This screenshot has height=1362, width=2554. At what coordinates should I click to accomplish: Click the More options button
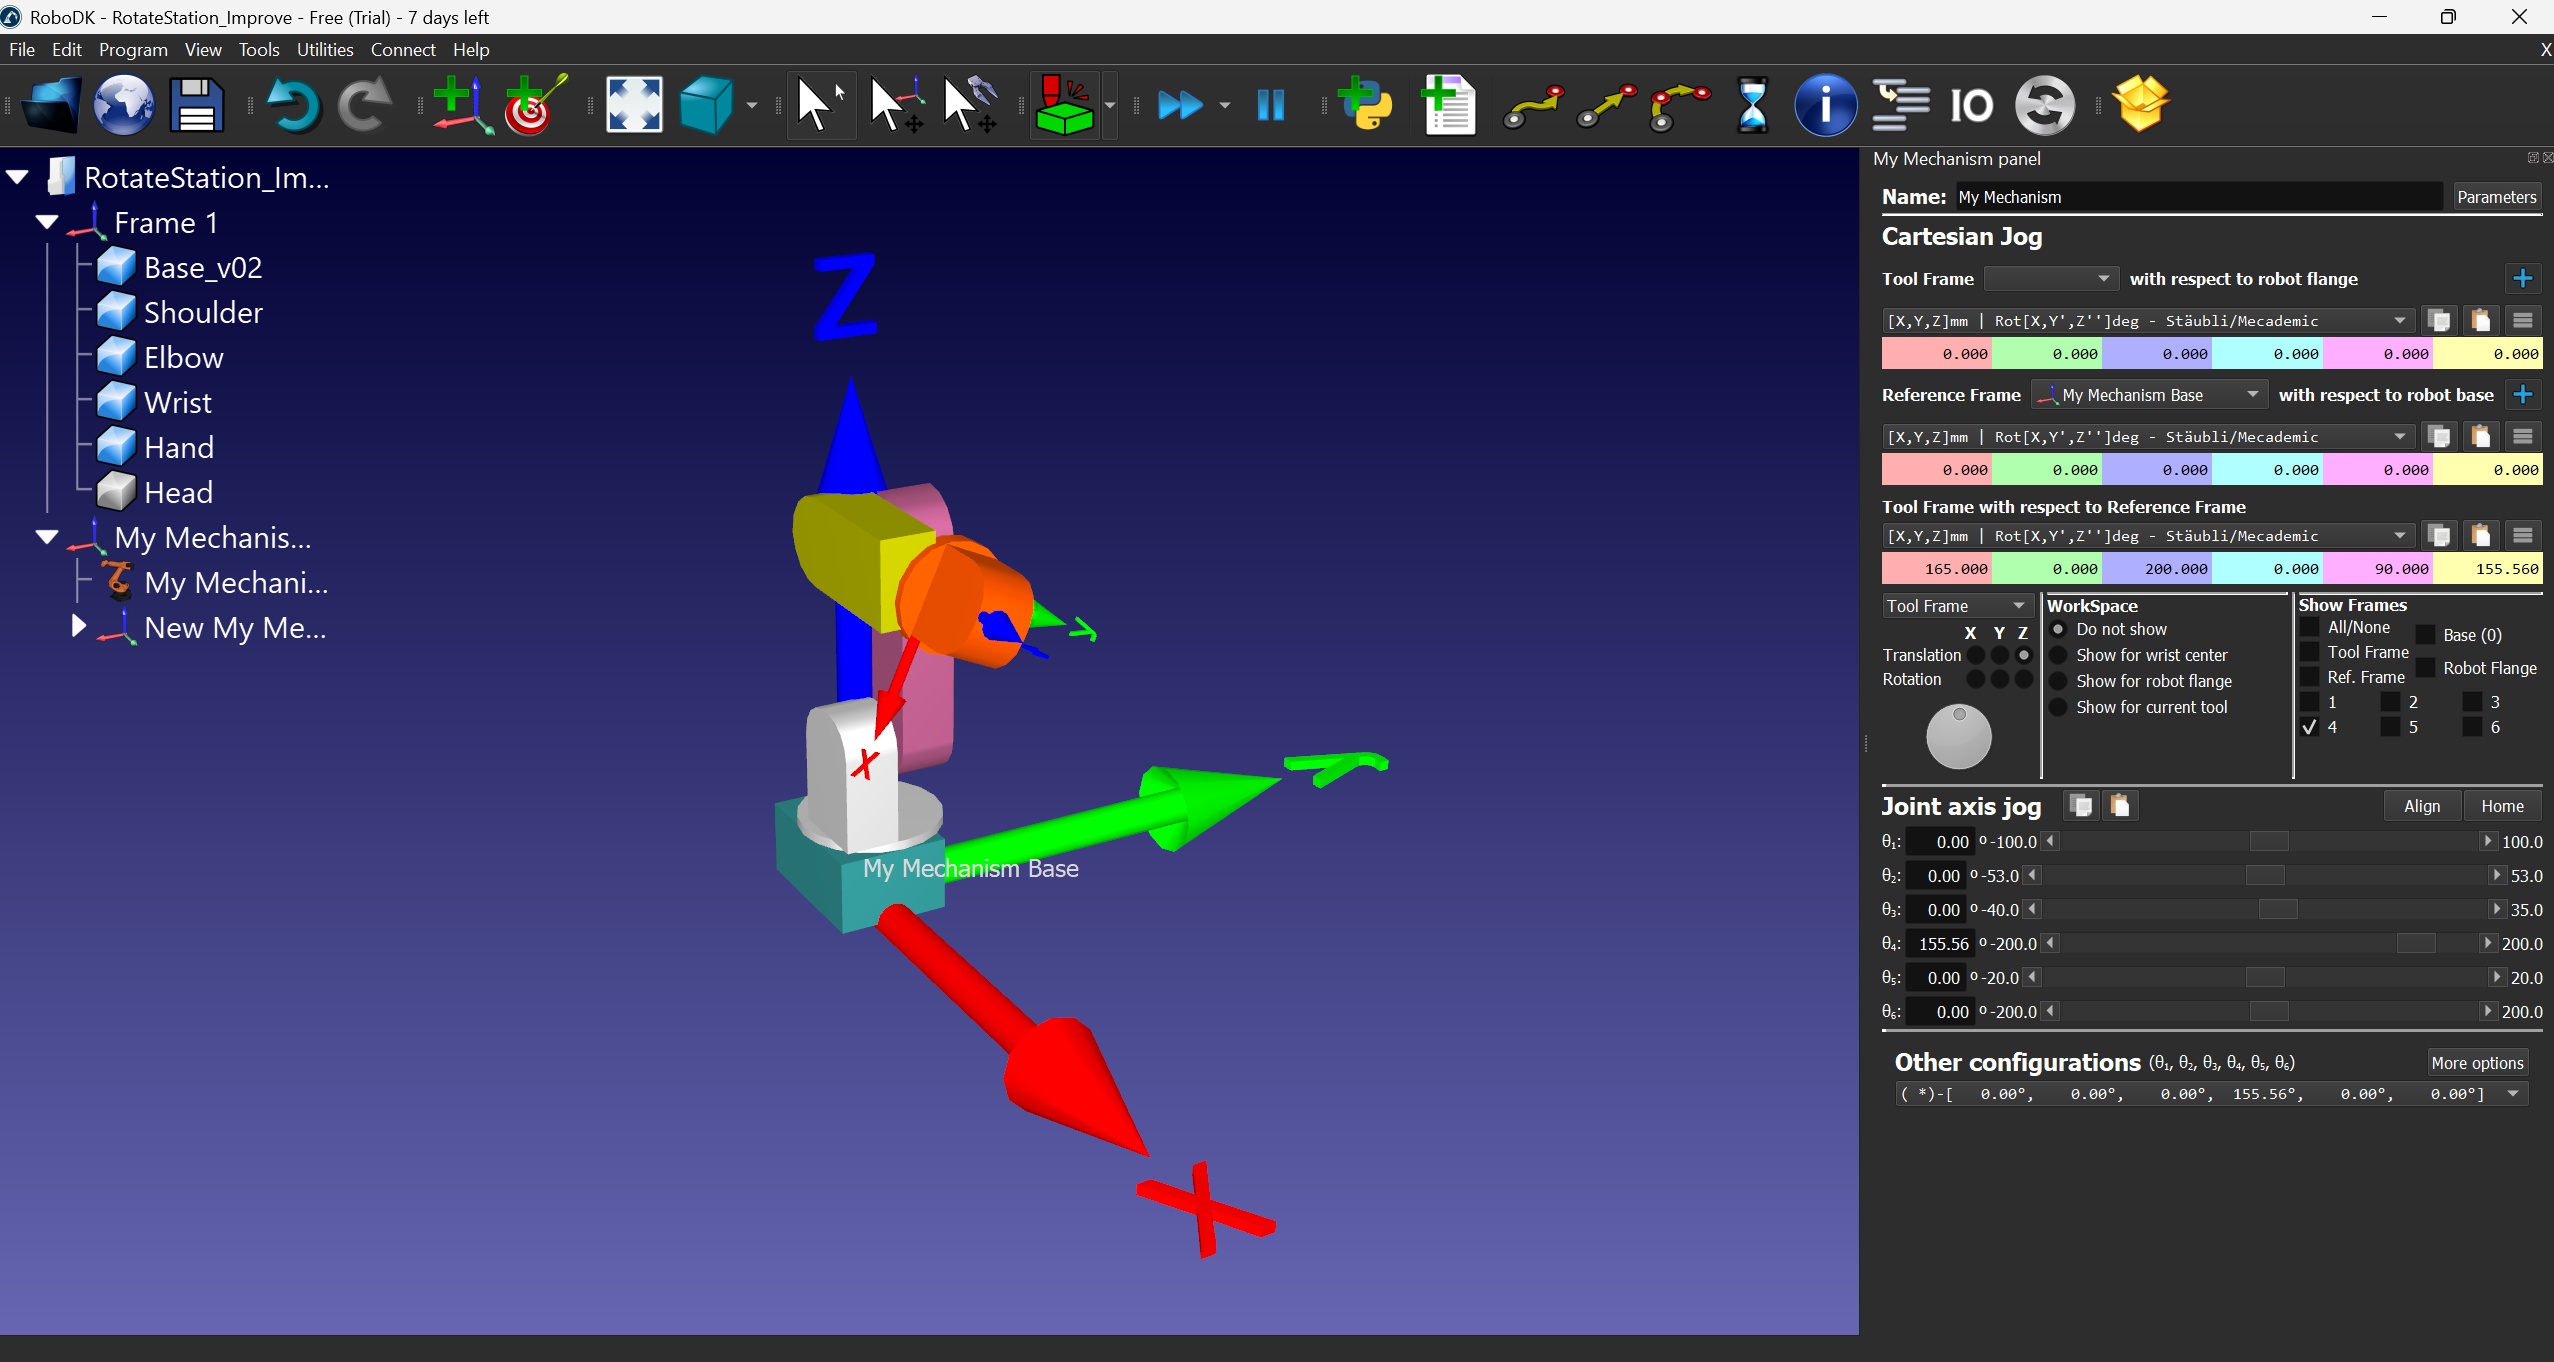tap(2476, 1063)
